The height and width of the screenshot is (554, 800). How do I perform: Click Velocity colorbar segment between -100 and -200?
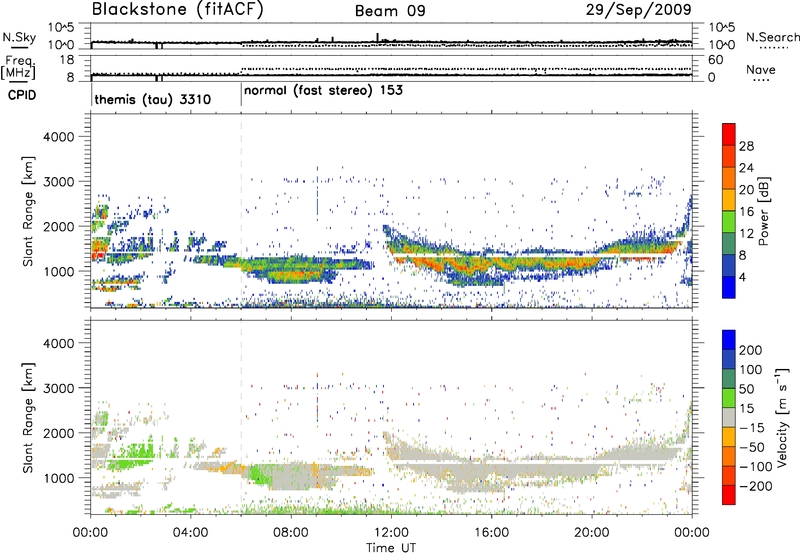tap(729, 475)
